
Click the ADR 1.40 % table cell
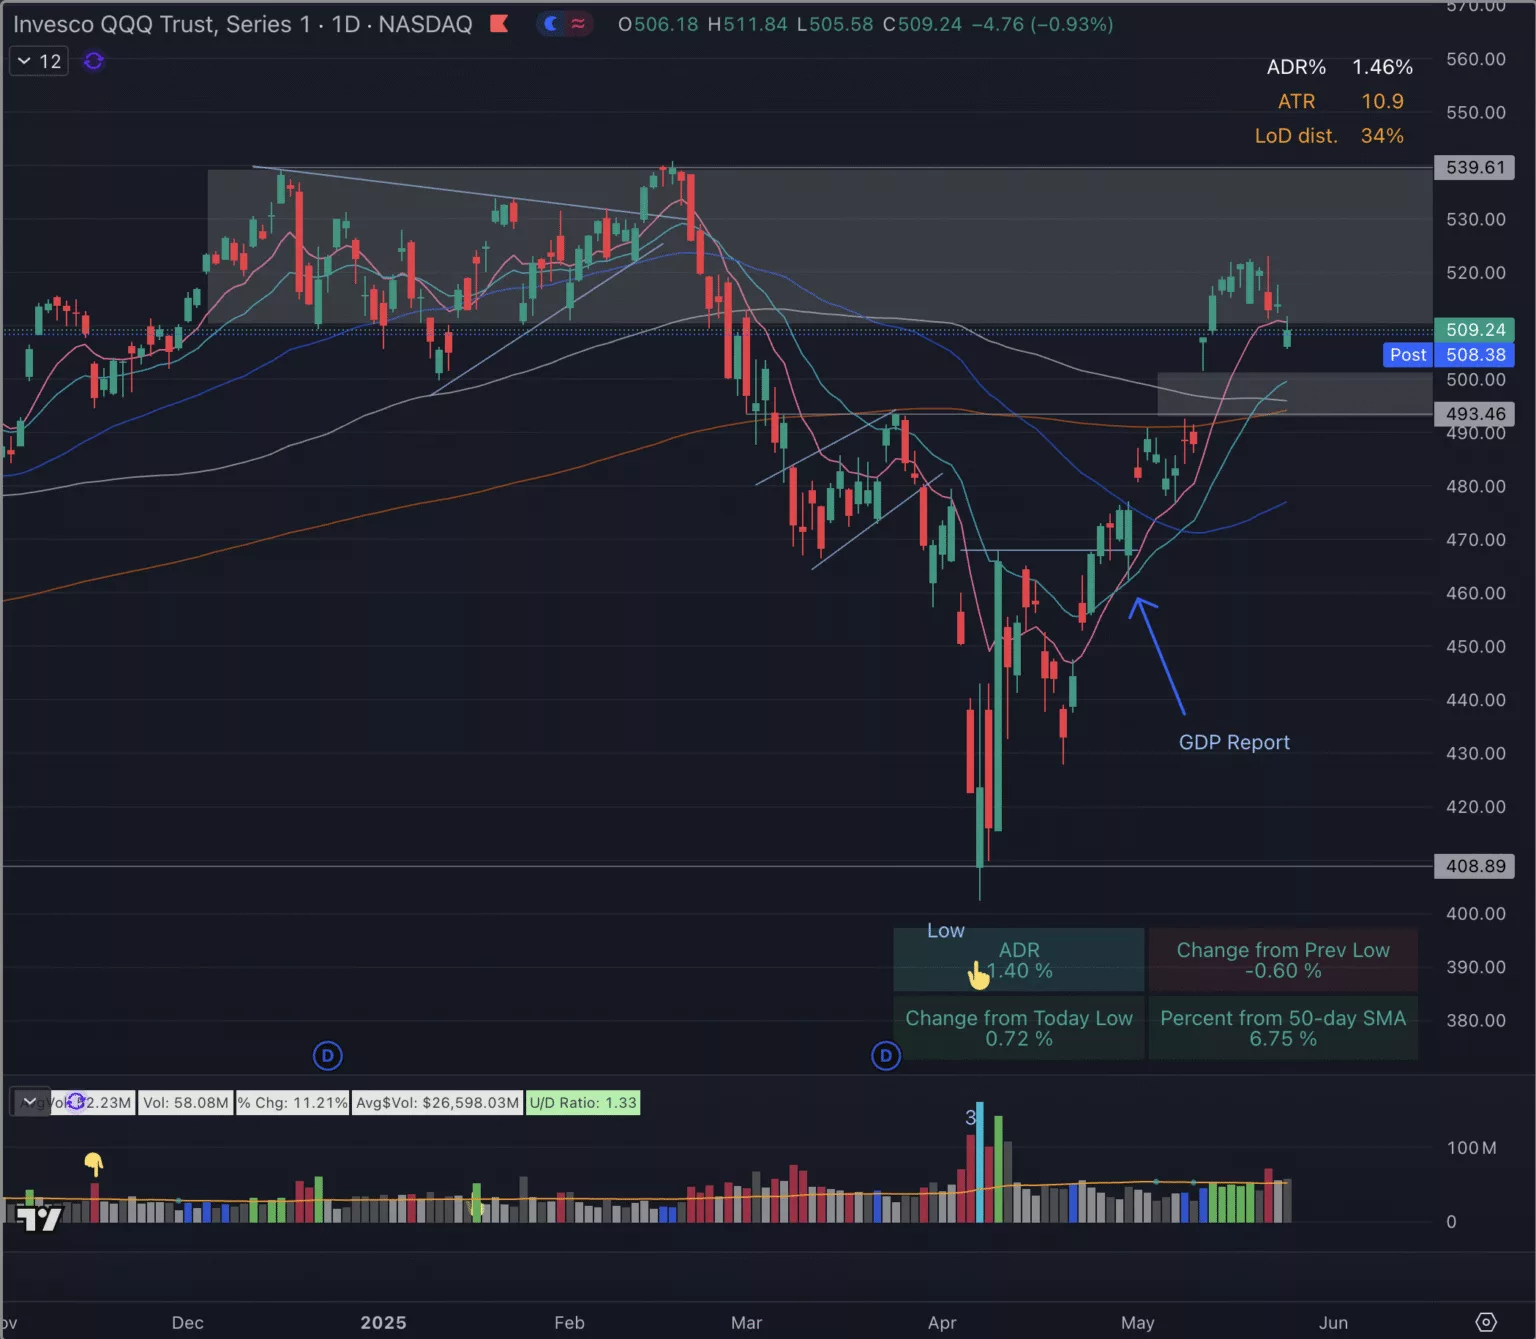click(1019, 960)
